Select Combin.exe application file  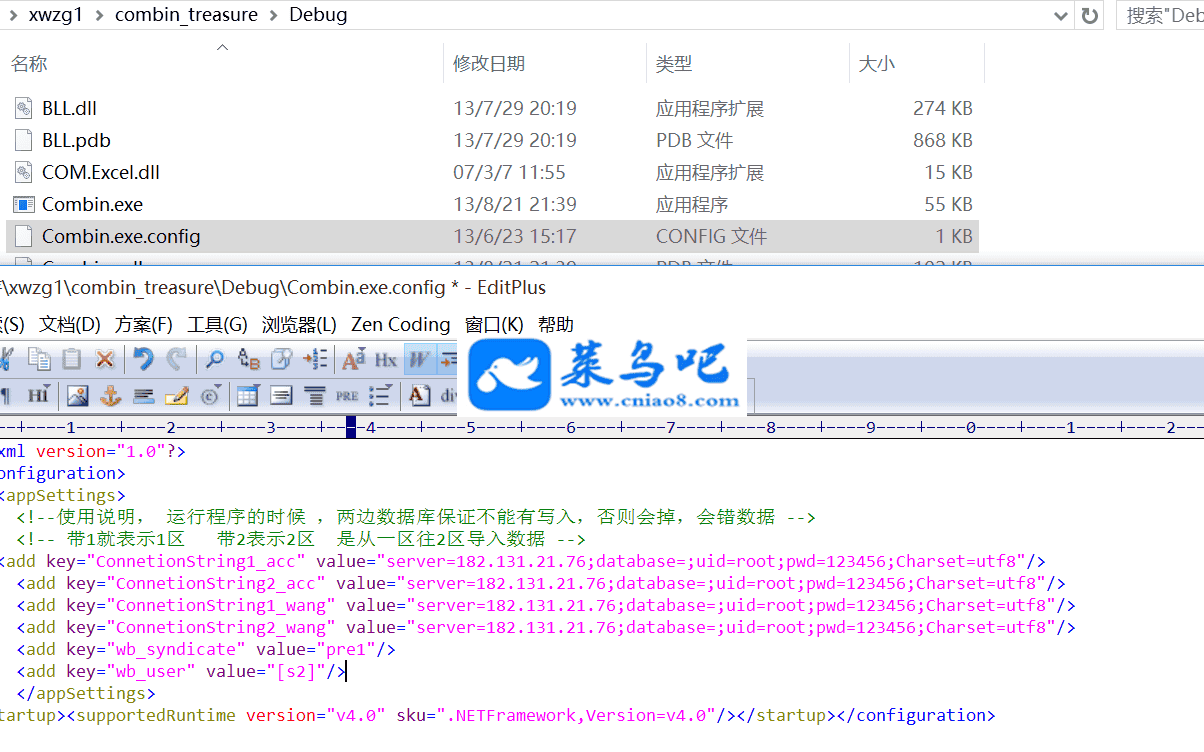(x=92, y=204)
